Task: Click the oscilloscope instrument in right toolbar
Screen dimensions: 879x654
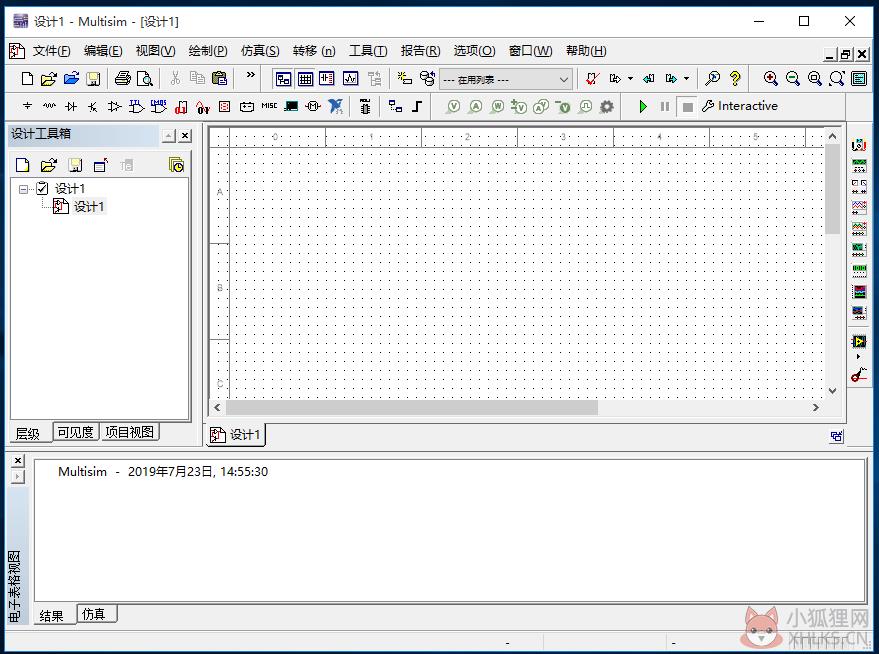Action: click(x=859, y=207)
